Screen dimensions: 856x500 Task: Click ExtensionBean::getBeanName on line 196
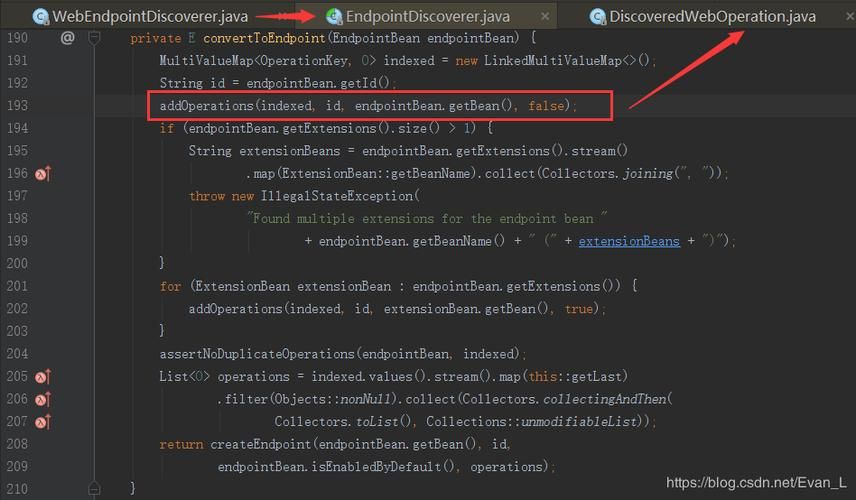376,174
